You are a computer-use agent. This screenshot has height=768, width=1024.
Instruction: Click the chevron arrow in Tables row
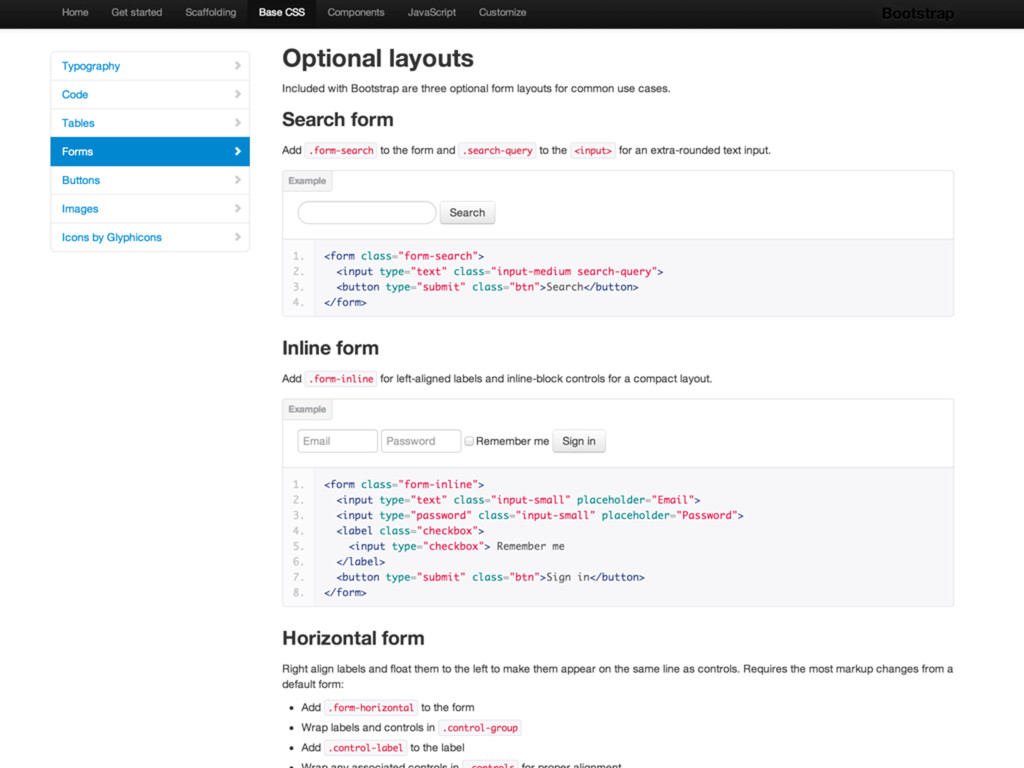pyautogui.click(x=238, y=123)
